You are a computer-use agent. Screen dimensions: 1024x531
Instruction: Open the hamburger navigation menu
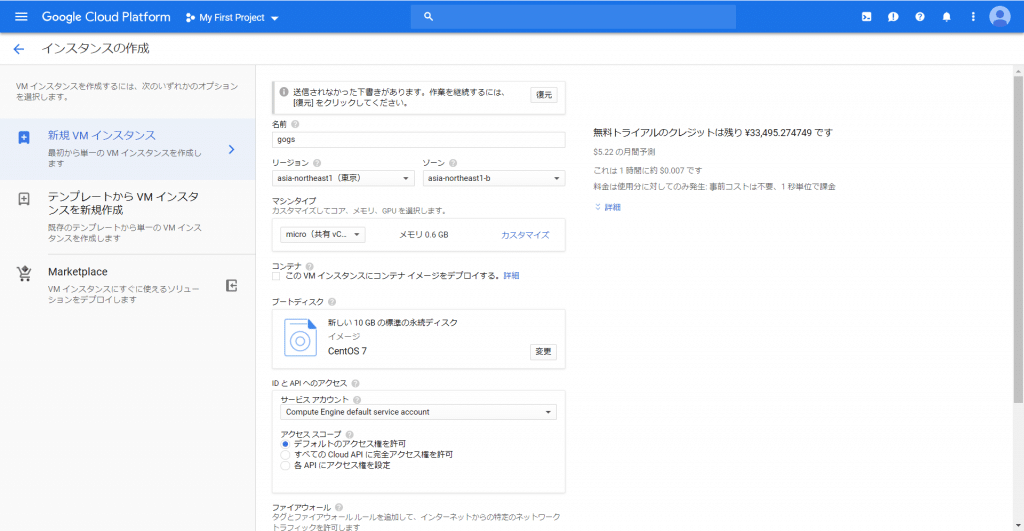click(x=21, y=17)
